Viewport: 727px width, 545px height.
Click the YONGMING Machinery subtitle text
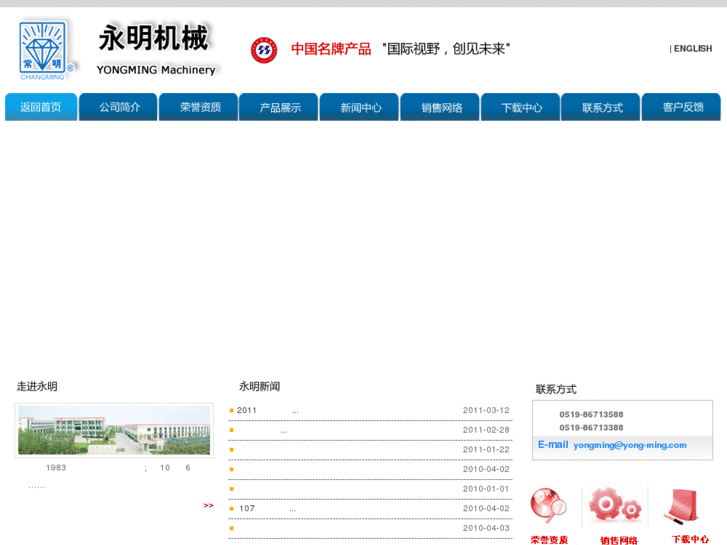pos(156,70)
